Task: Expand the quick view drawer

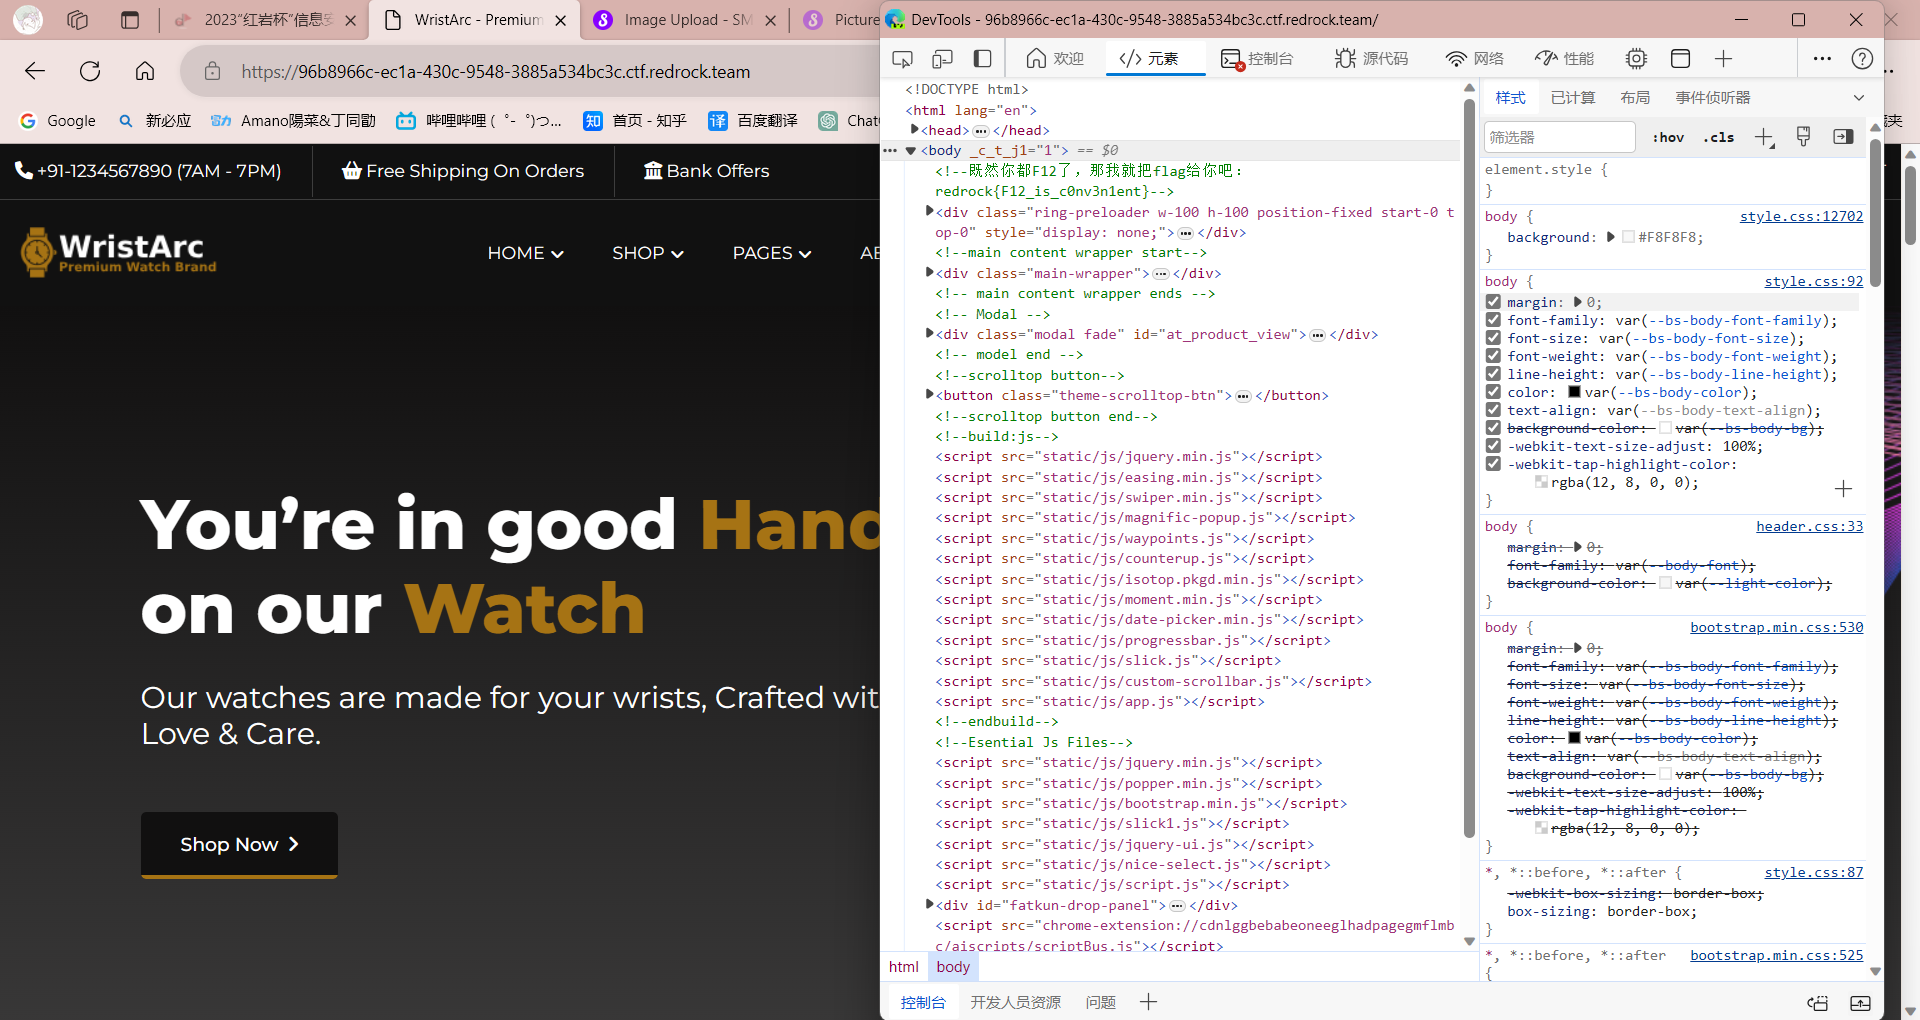Action: click(1860, 1003)
